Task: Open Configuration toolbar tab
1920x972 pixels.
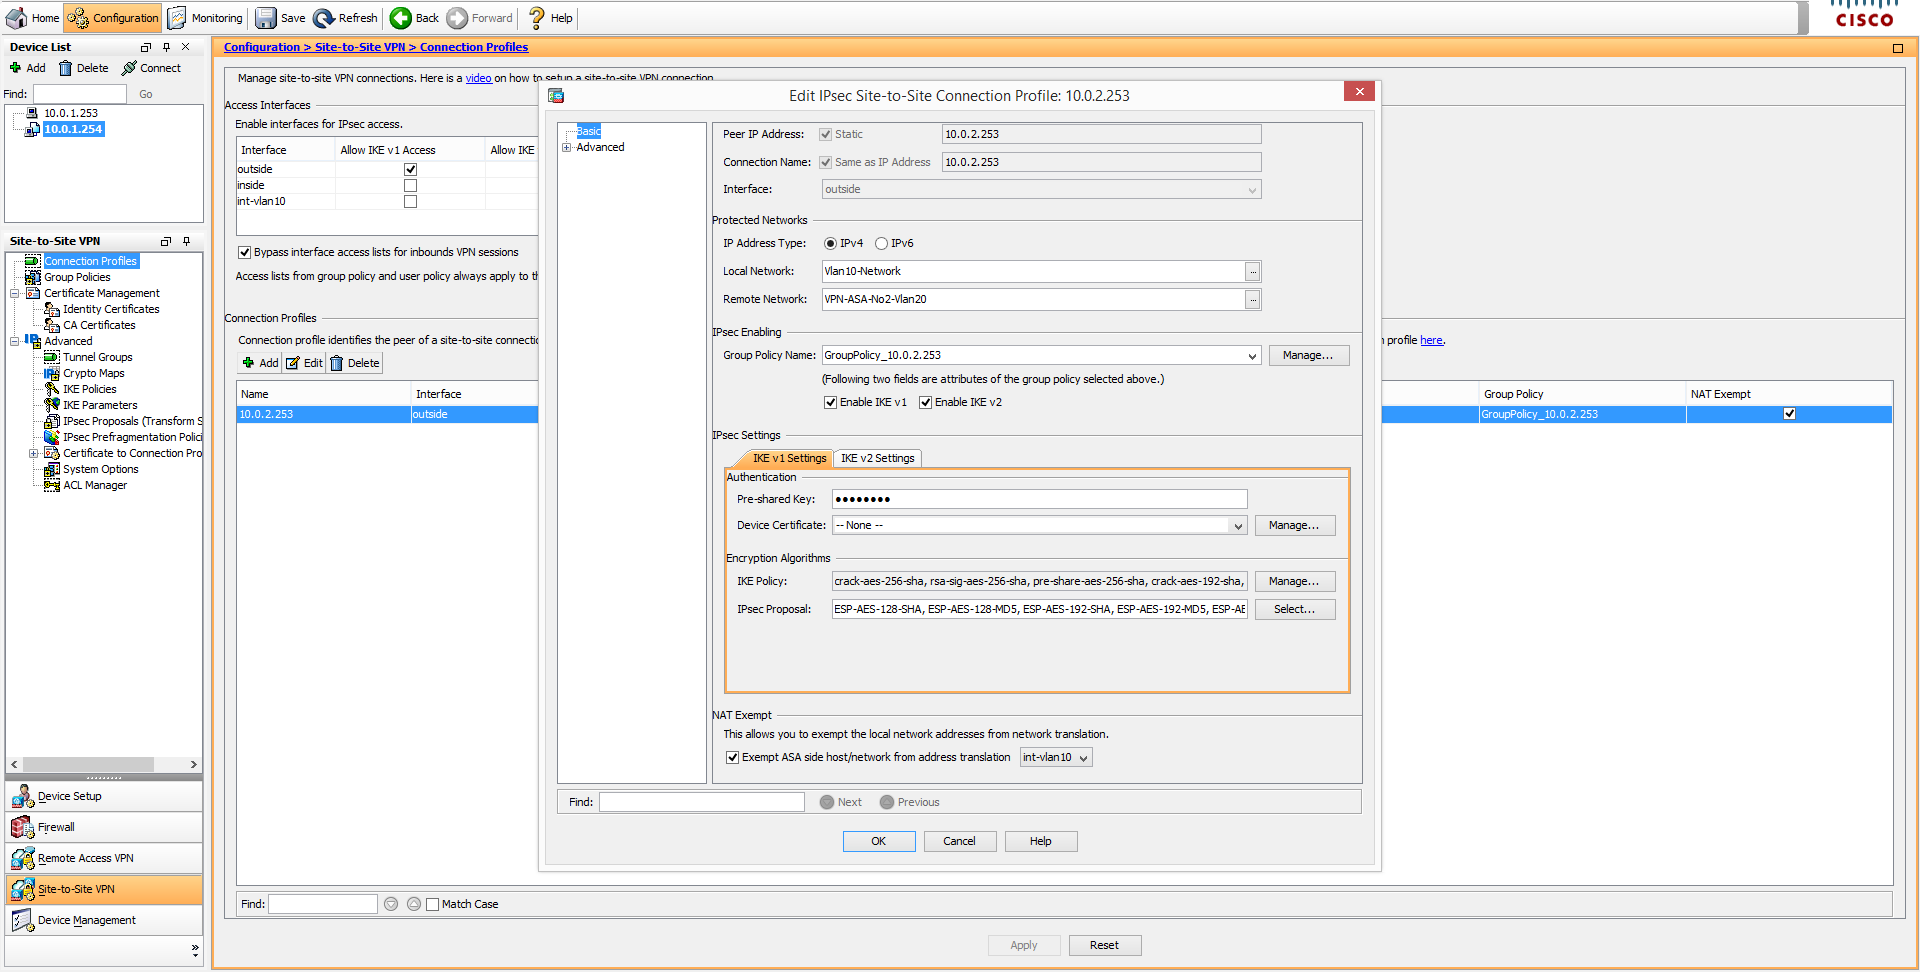Action: tap(113, 18)
